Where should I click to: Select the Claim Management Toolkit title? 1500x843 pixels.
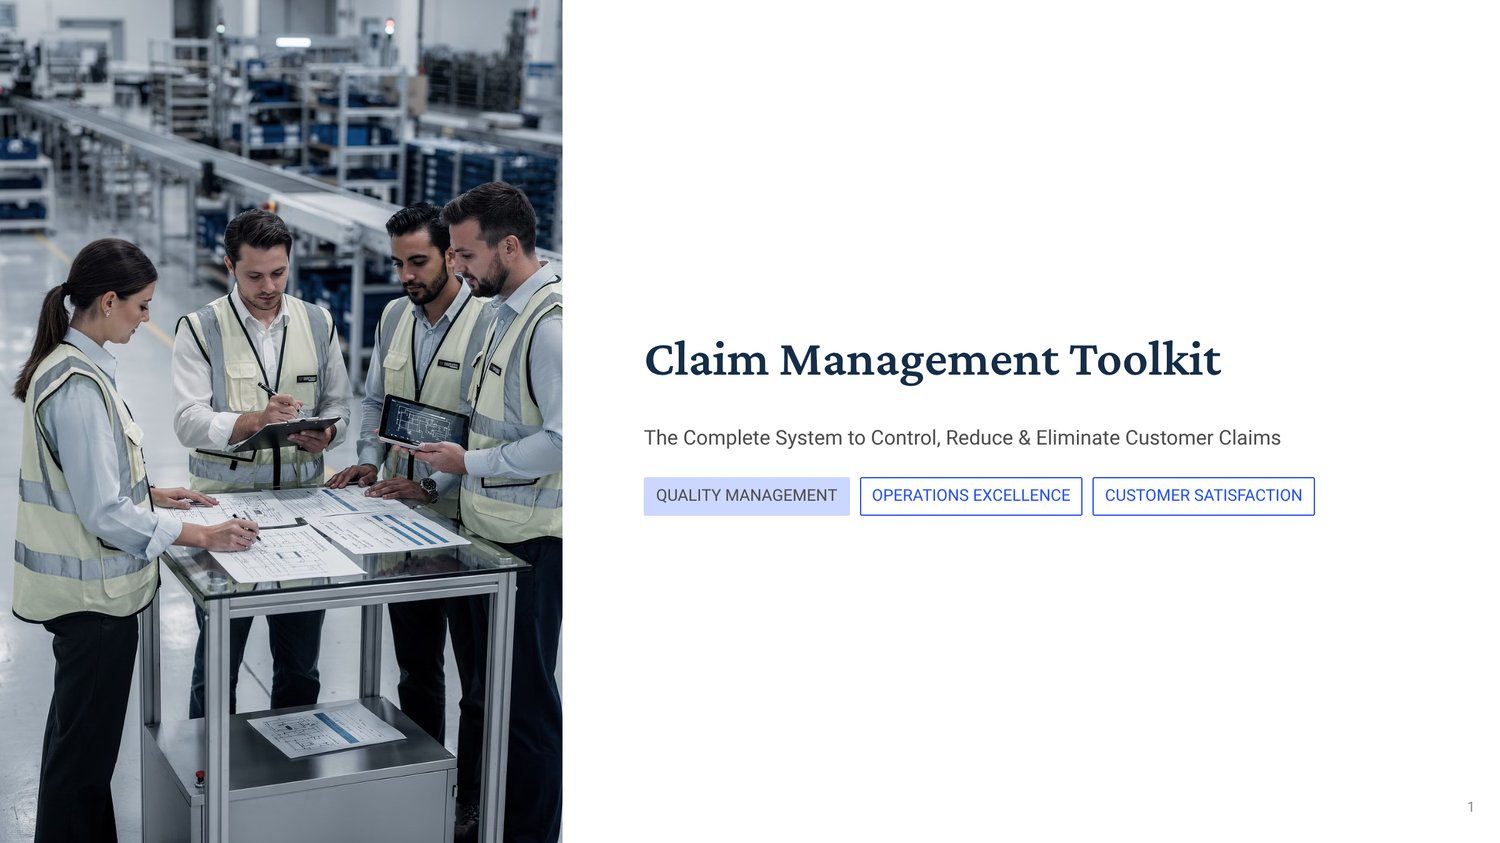tap(932, 360)
